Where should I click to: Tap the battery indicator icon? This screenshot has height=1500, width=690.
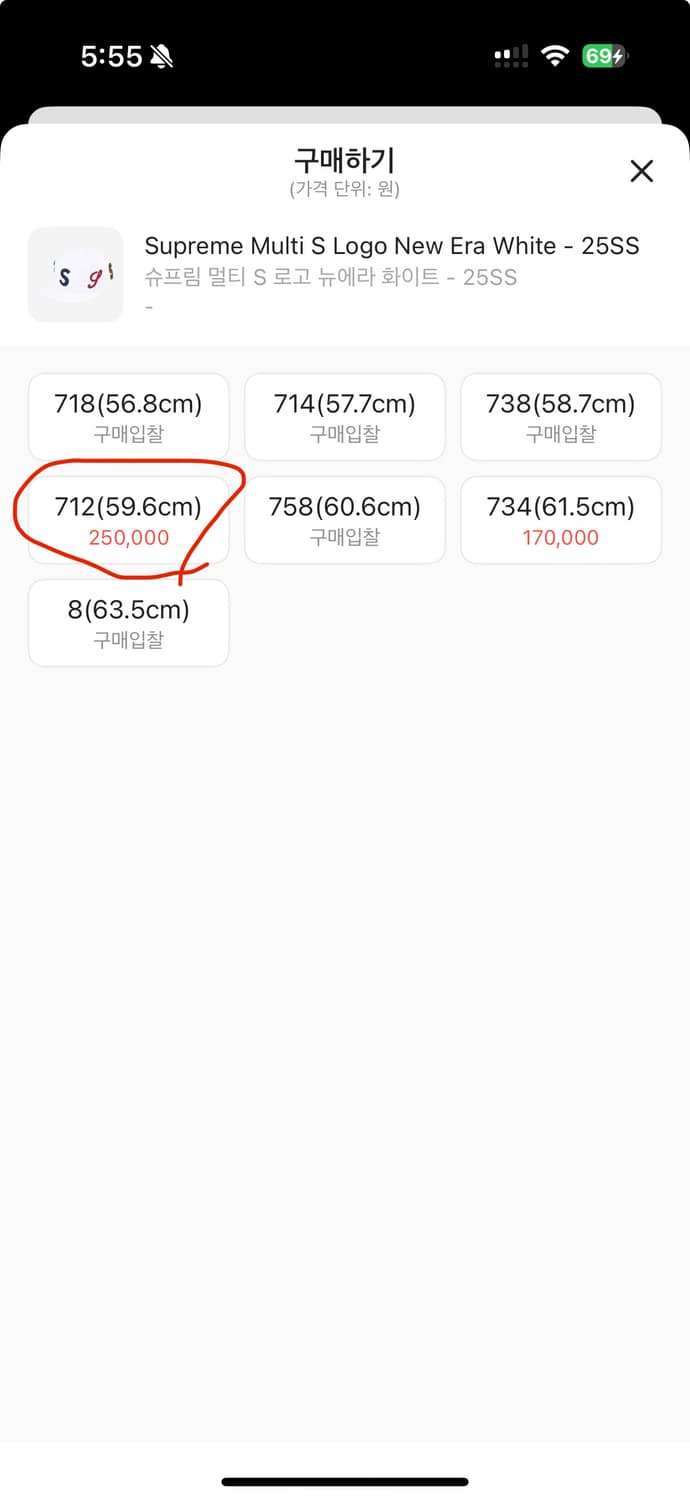click(606, 57)
